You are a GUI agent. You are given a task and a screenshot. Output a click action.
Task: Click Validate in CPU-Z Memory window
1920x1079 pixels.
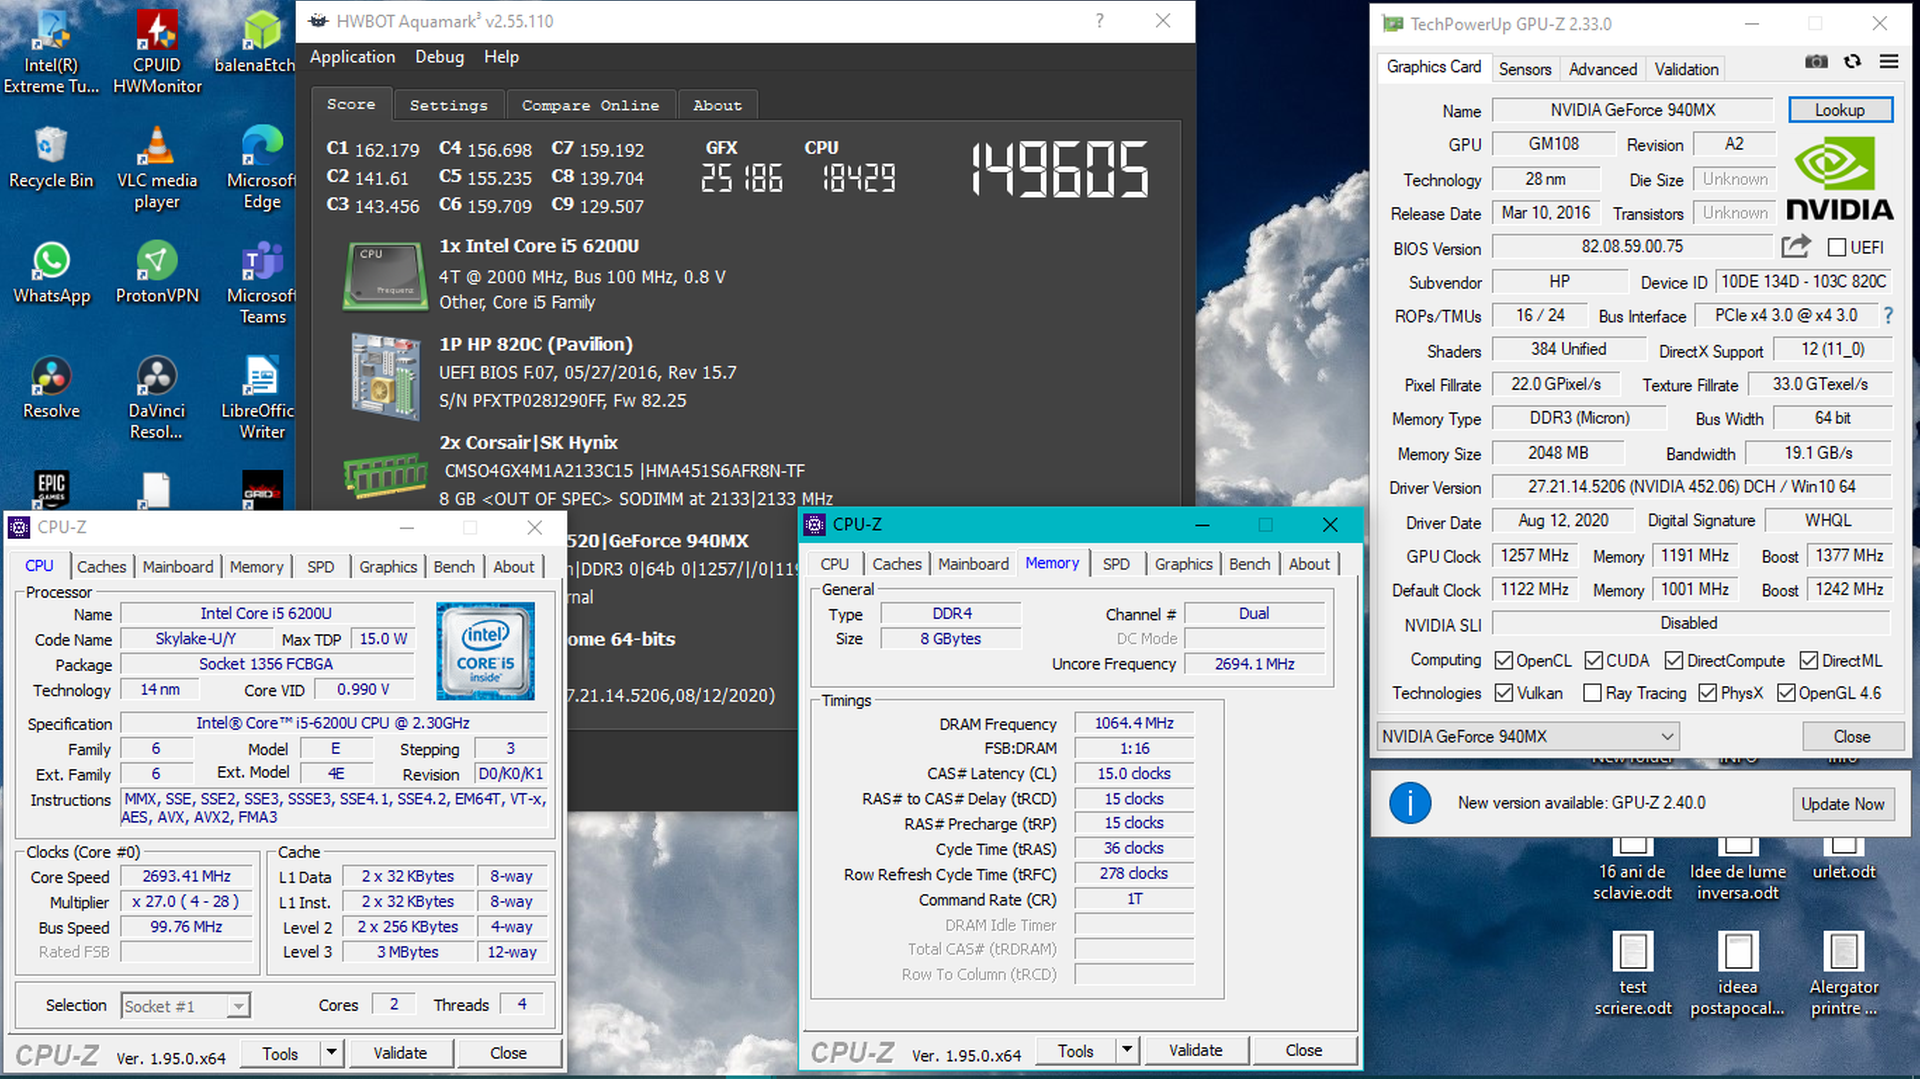(x=1195, y=1050)
